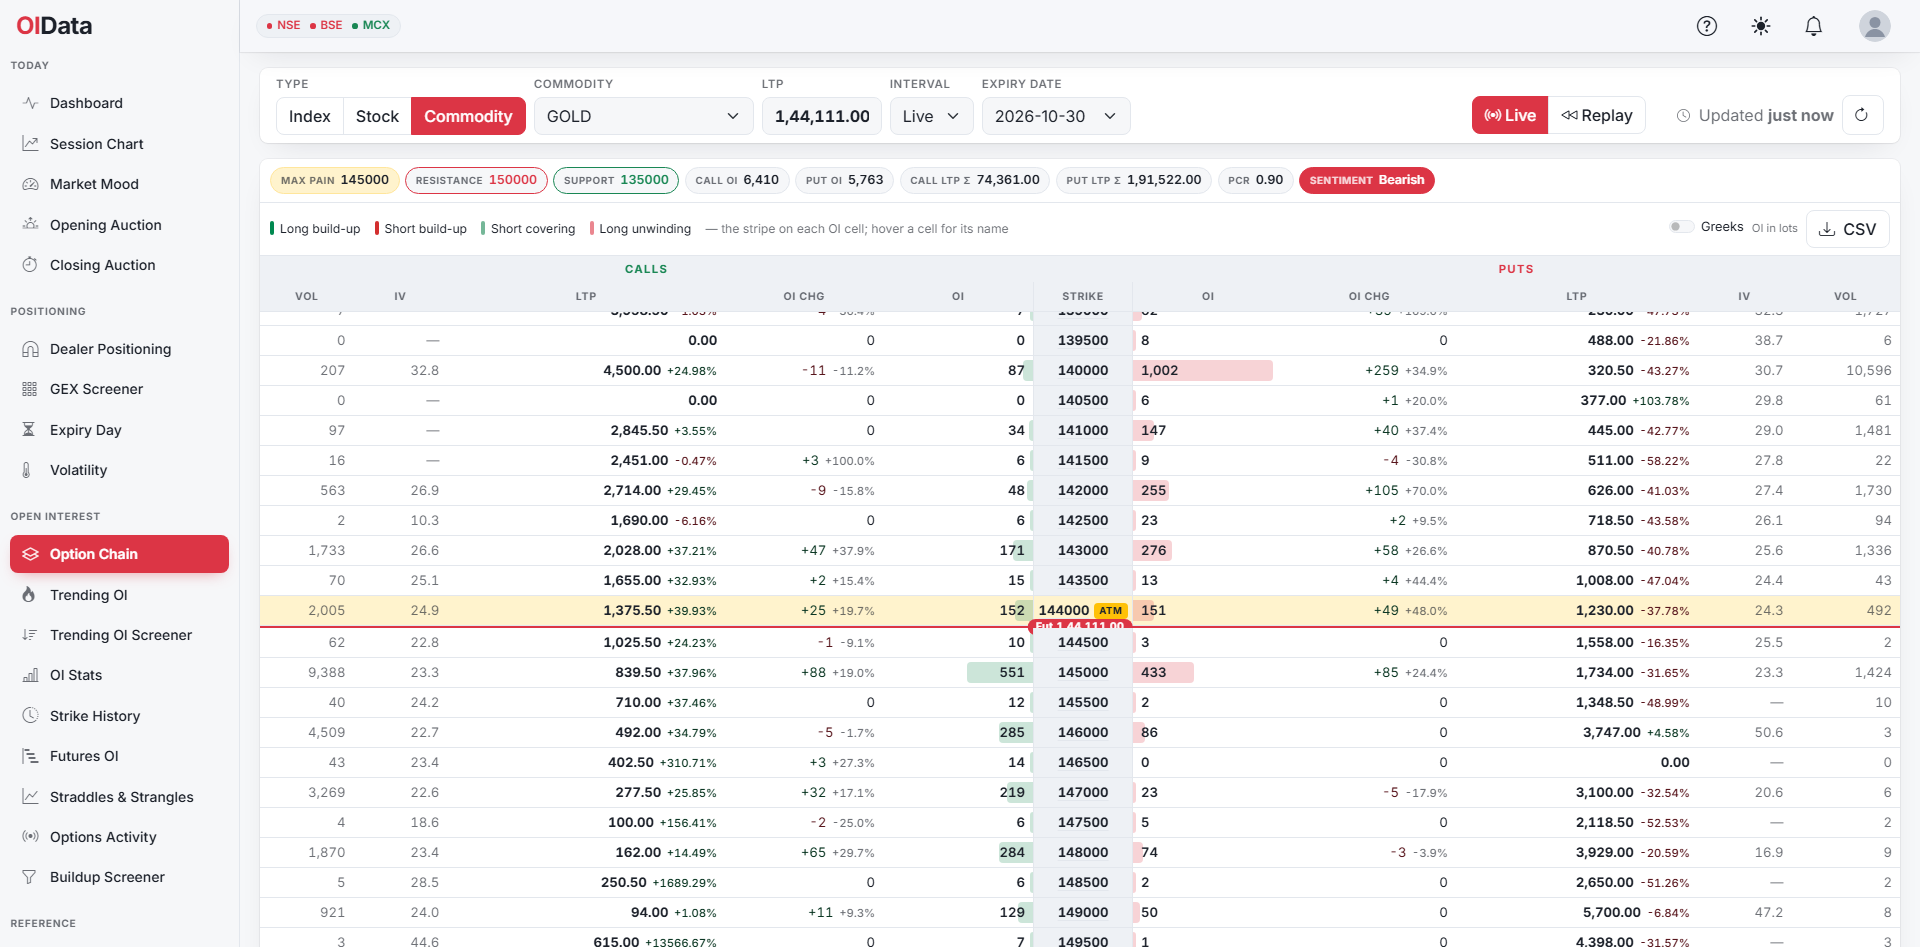Click the GEX Screener grid icon
1920x947 pixels.
(30, 389)
